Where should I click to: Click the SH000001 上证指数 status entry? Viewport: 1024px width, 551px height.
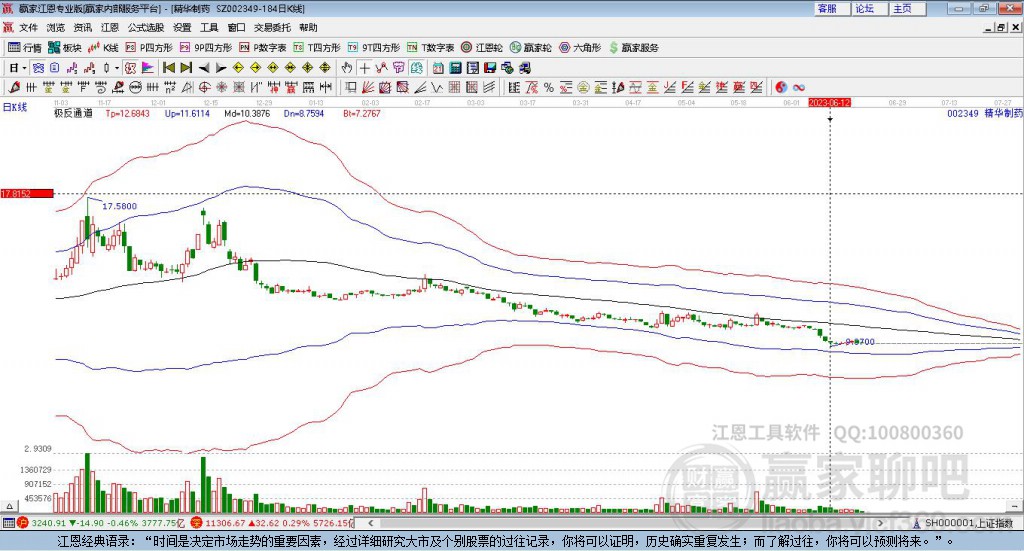pos(963,523)
